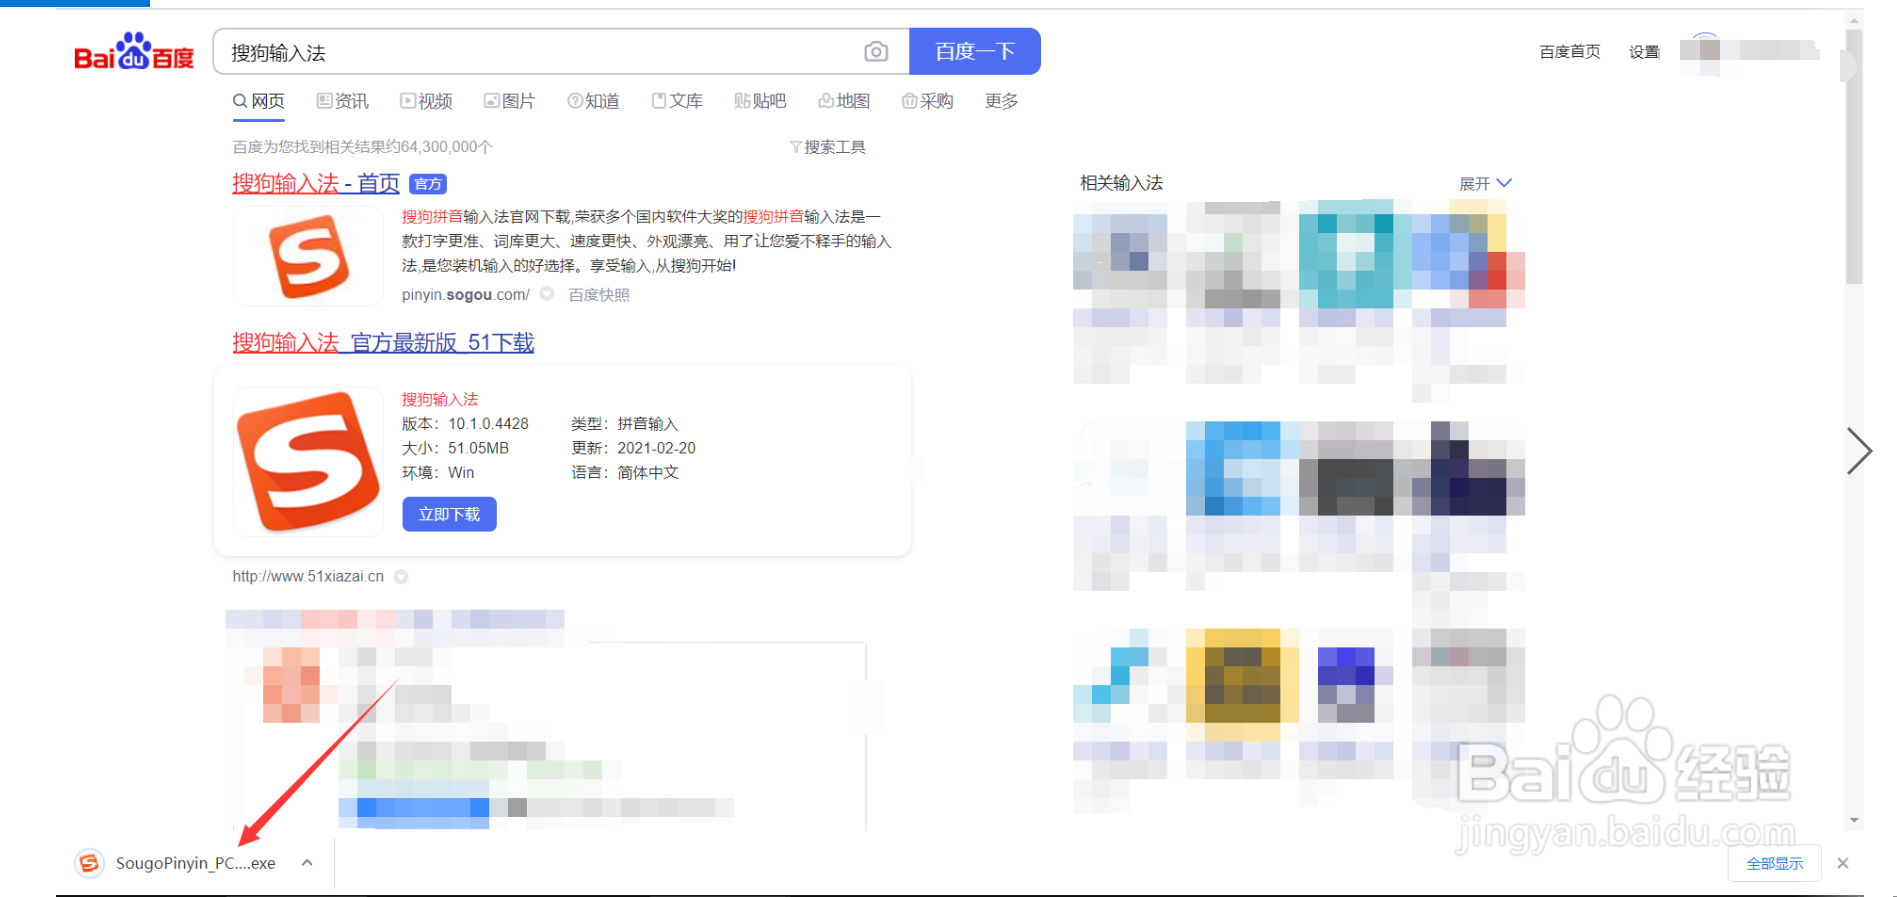Click SogouPinyin_PC....exe downloaded file

click(196, 863)
